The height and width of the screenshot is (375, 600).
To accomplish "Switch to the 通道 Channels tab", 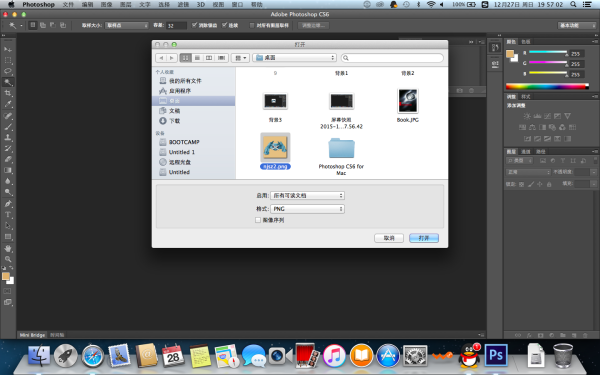I will [x=525, y=152].
